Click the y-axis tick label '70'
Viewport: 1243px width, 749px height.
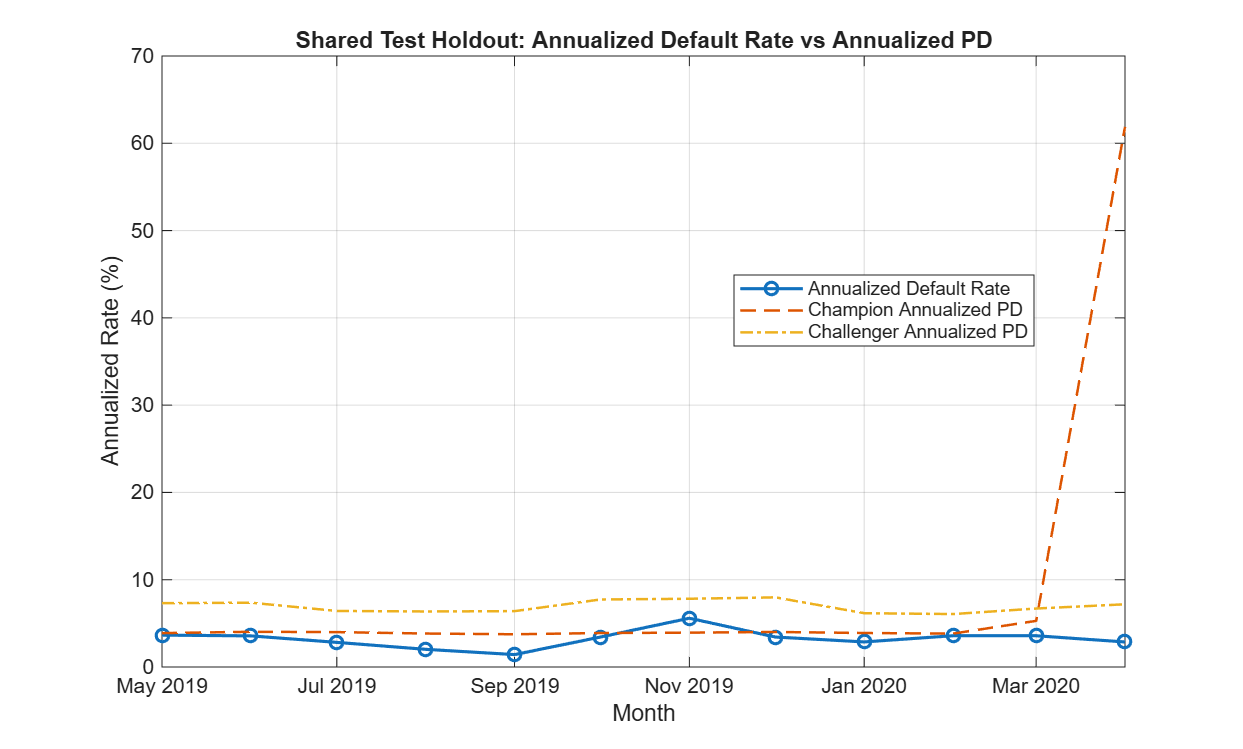click(142, 56)
